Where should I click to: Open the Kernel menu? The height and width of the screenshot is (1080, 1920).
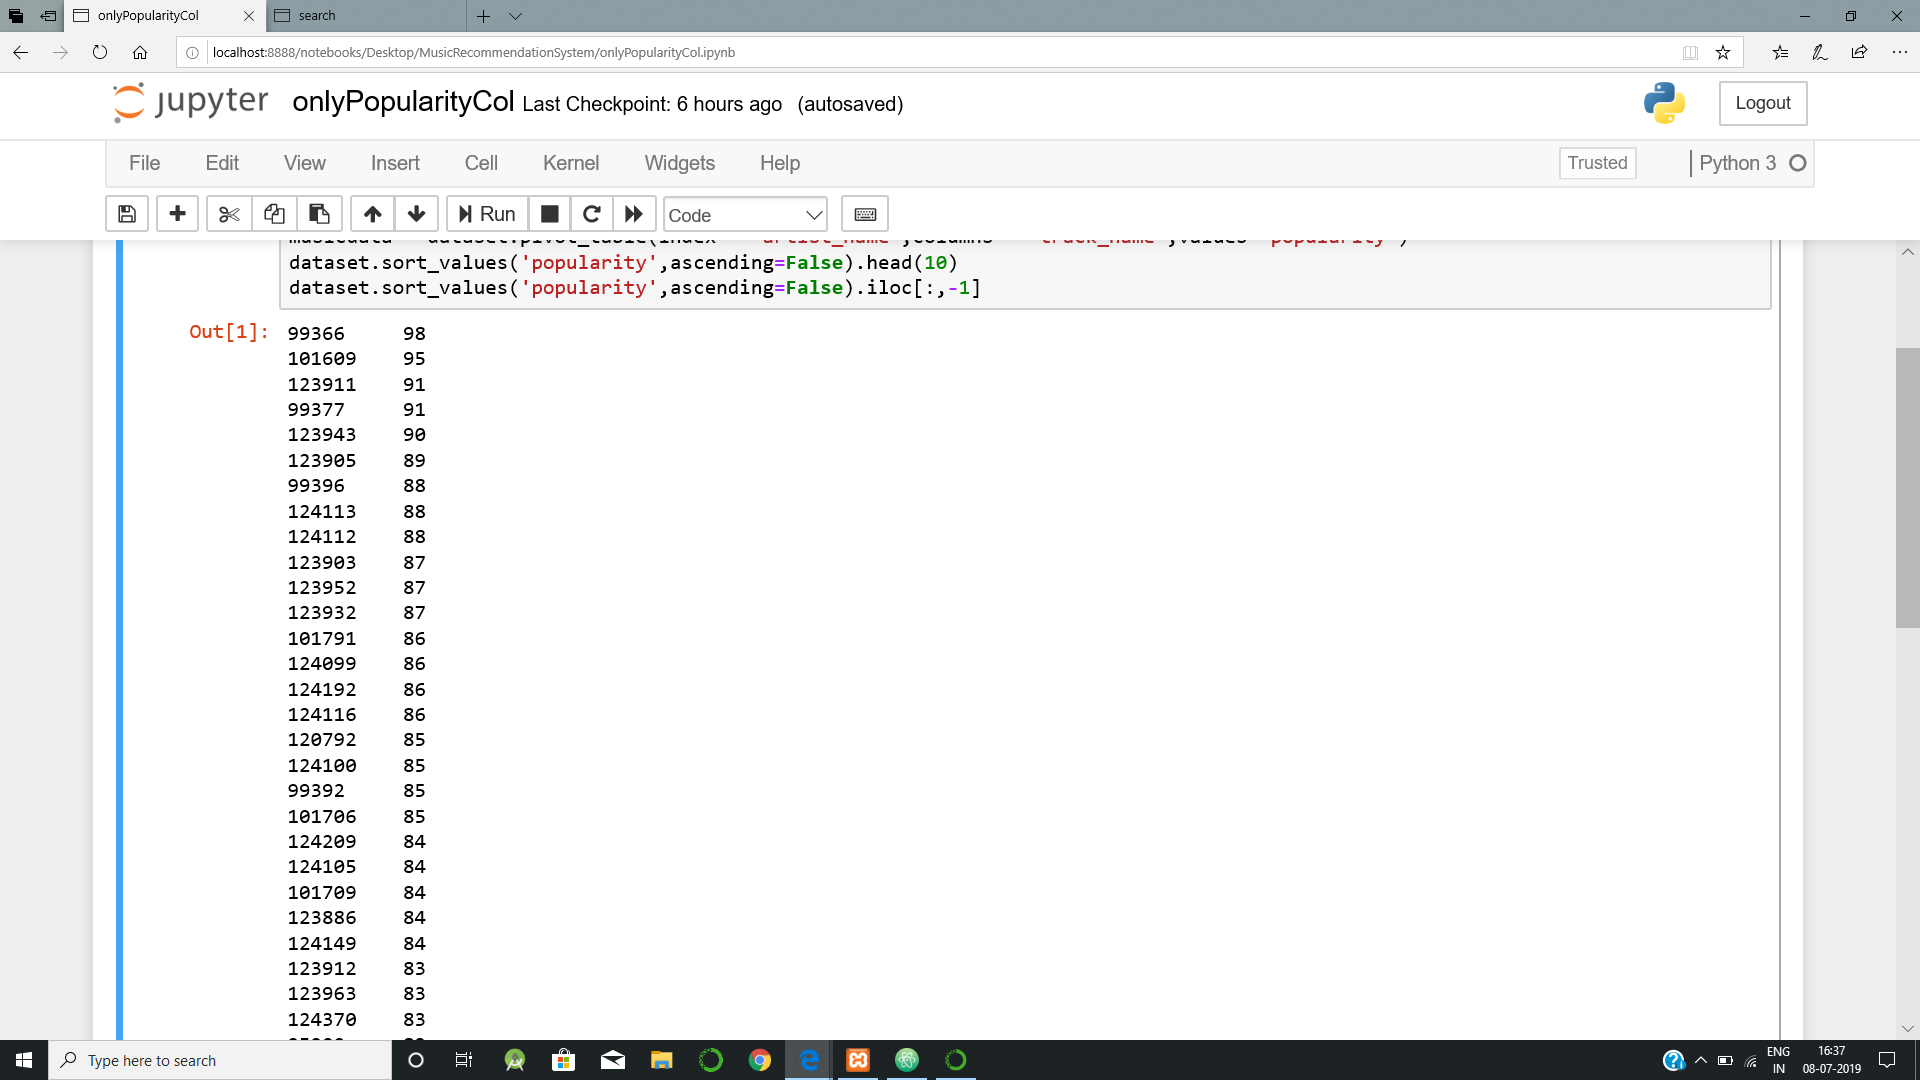pyautogui.click(x=571, y=163)
